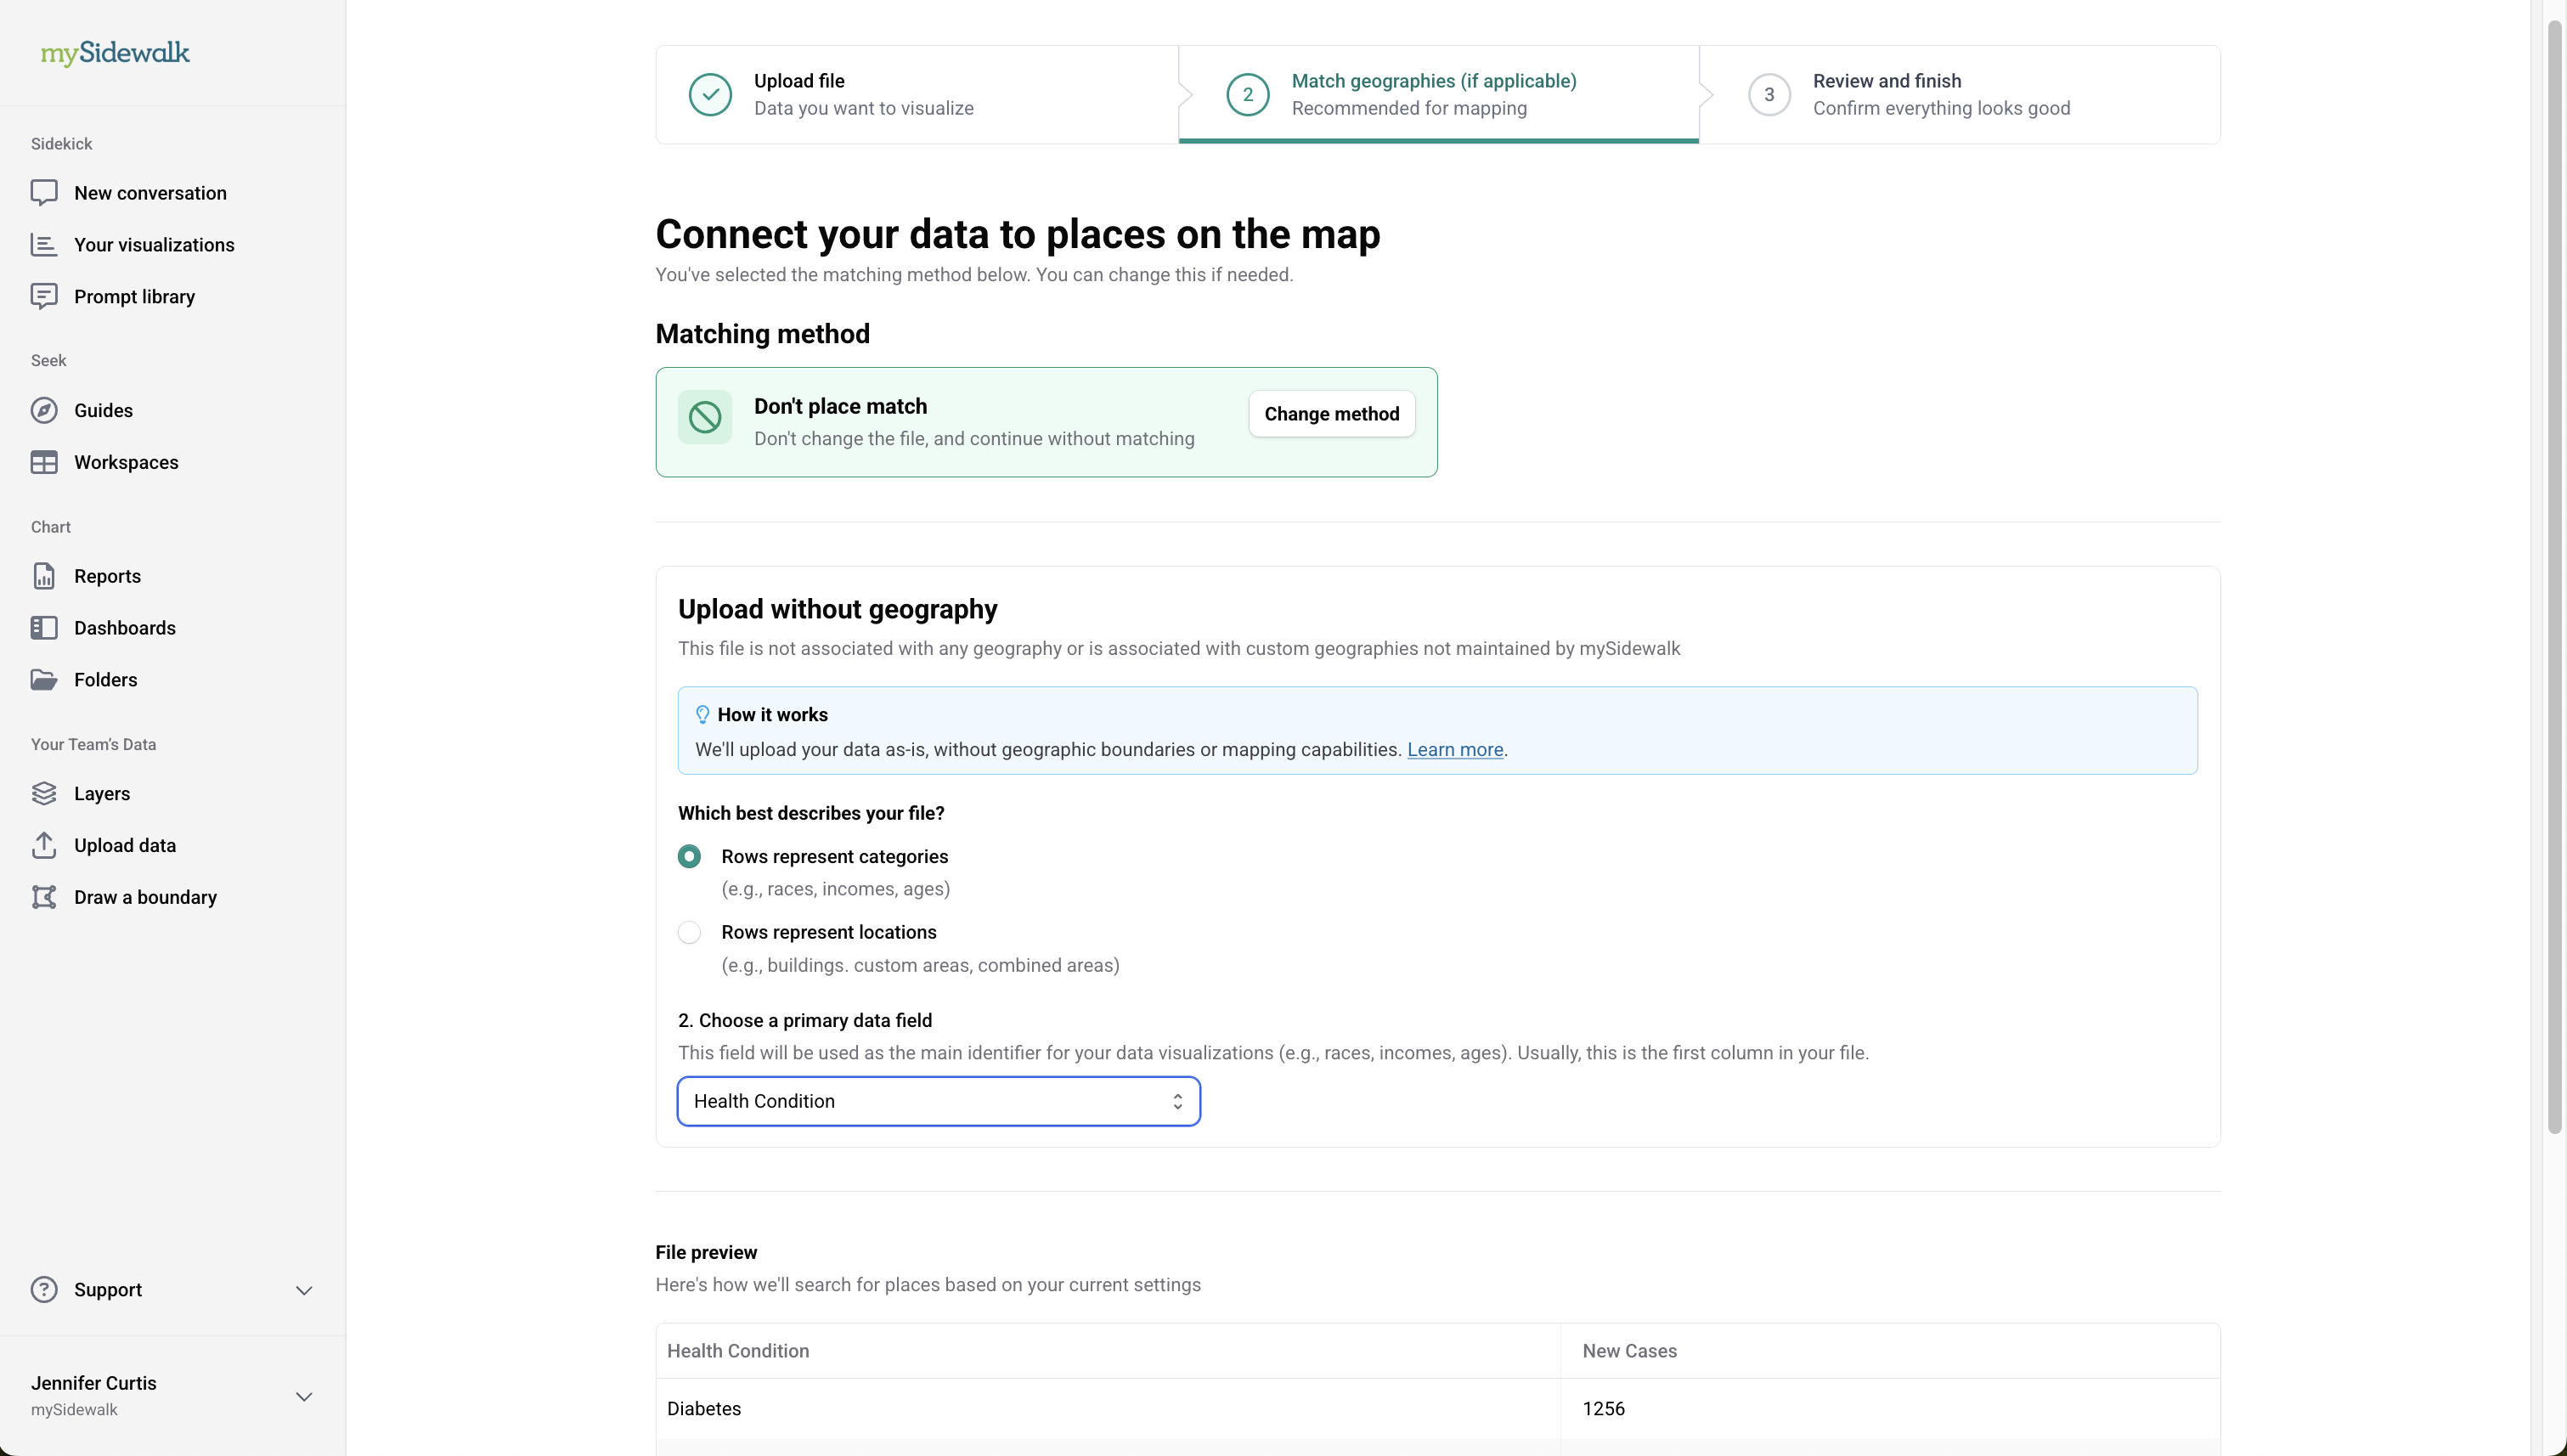Open the Learn more link

[x=1454, y=750]
